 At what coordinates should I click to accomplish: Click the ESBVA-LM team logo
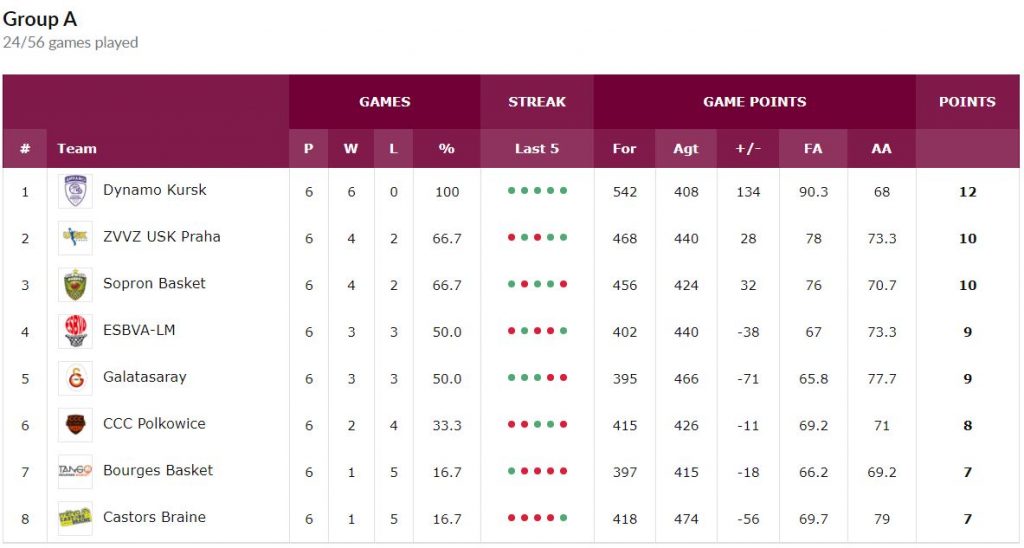point(75,331)
